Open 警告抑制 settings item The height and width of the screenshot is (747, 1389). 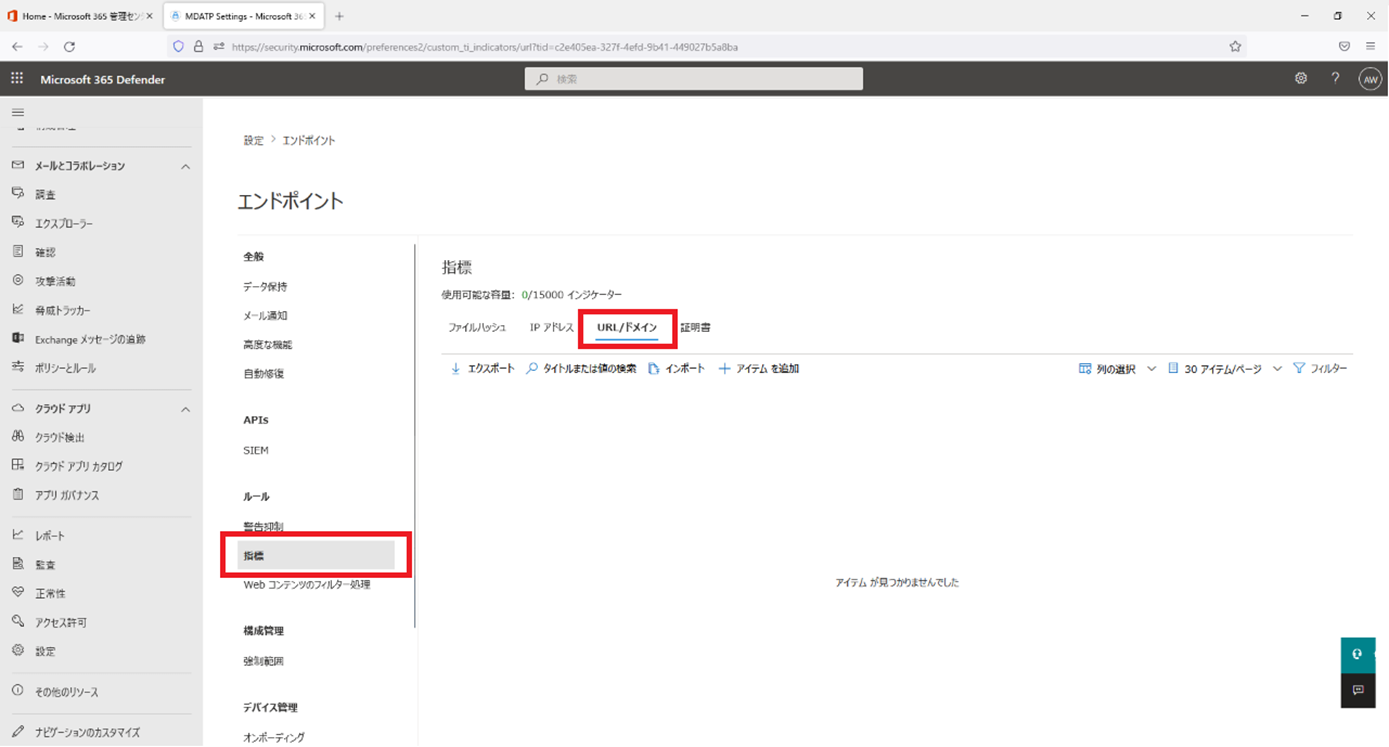click(263, 527)
